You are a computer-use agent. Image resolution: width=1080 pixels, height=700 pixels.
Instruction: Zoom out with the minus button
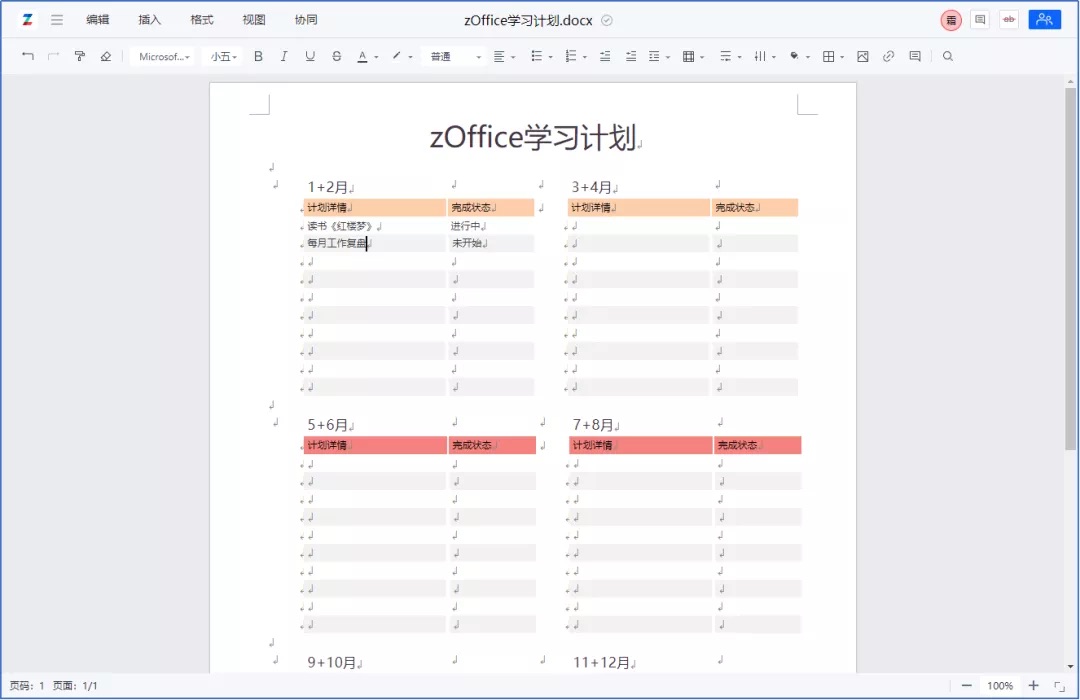(966, 686)
